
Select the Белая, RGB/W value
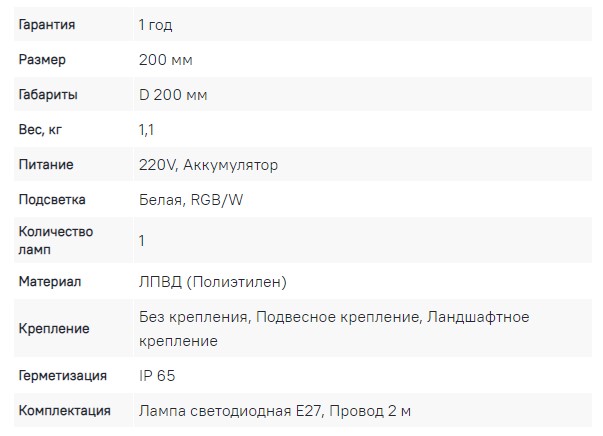pyautogui.click(x=191, y=200)
